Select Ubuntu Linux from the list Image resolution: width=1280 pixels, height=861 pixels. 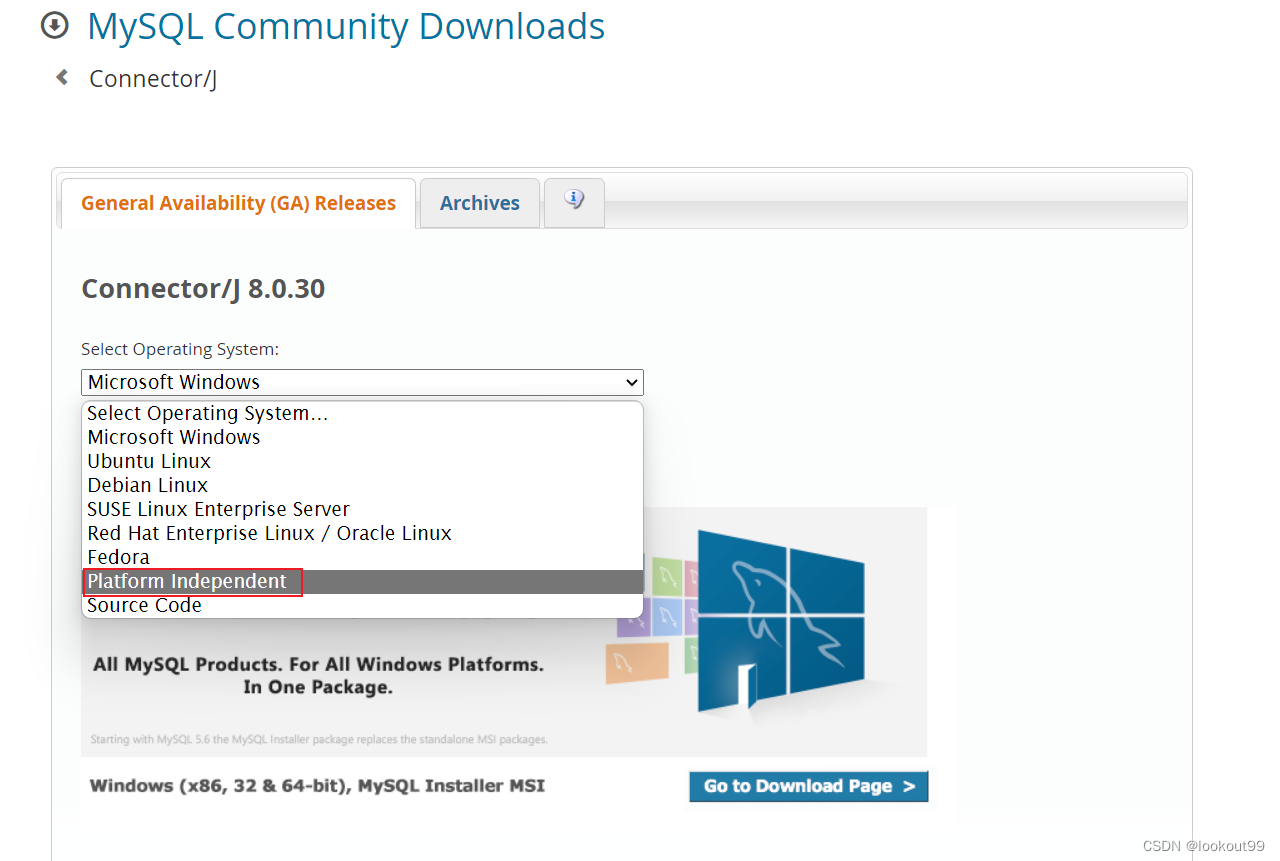[x=362, y=461]
